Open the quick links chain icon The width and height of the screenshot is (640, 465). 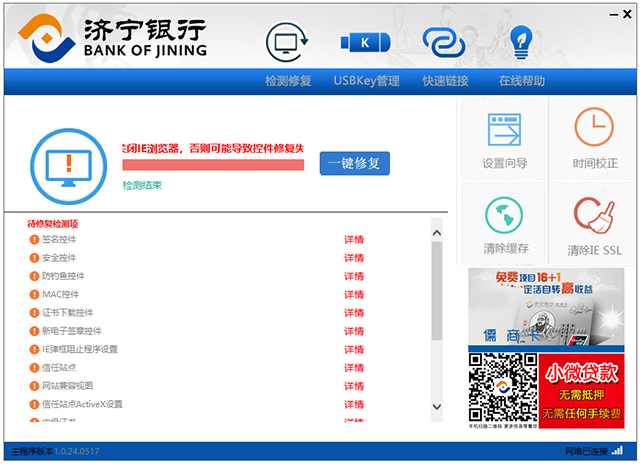[x=444, y=42]
